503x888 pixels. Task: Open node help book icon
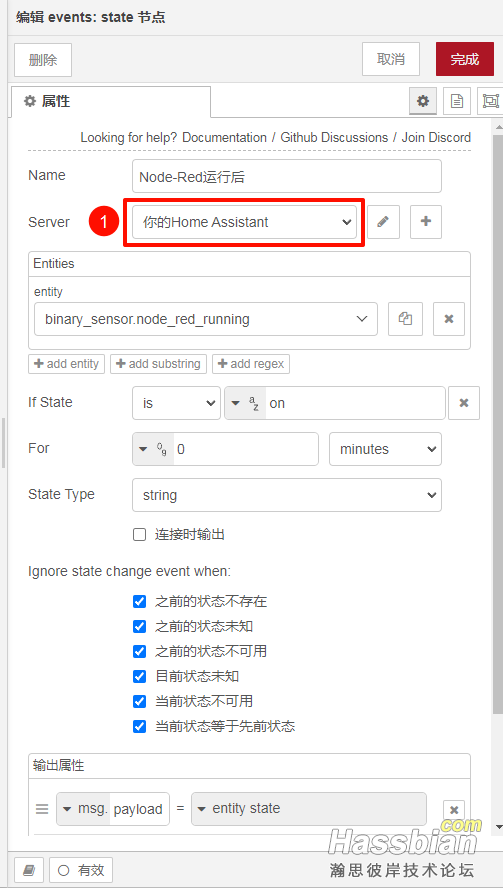pyautogui.click(x=29, y=870)
